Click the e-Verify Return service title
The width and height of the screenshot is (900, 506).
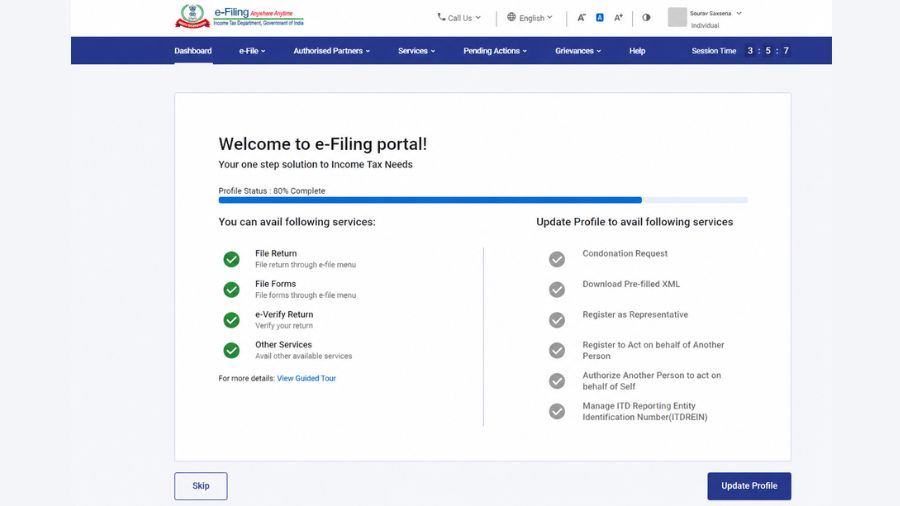point(284,314)
